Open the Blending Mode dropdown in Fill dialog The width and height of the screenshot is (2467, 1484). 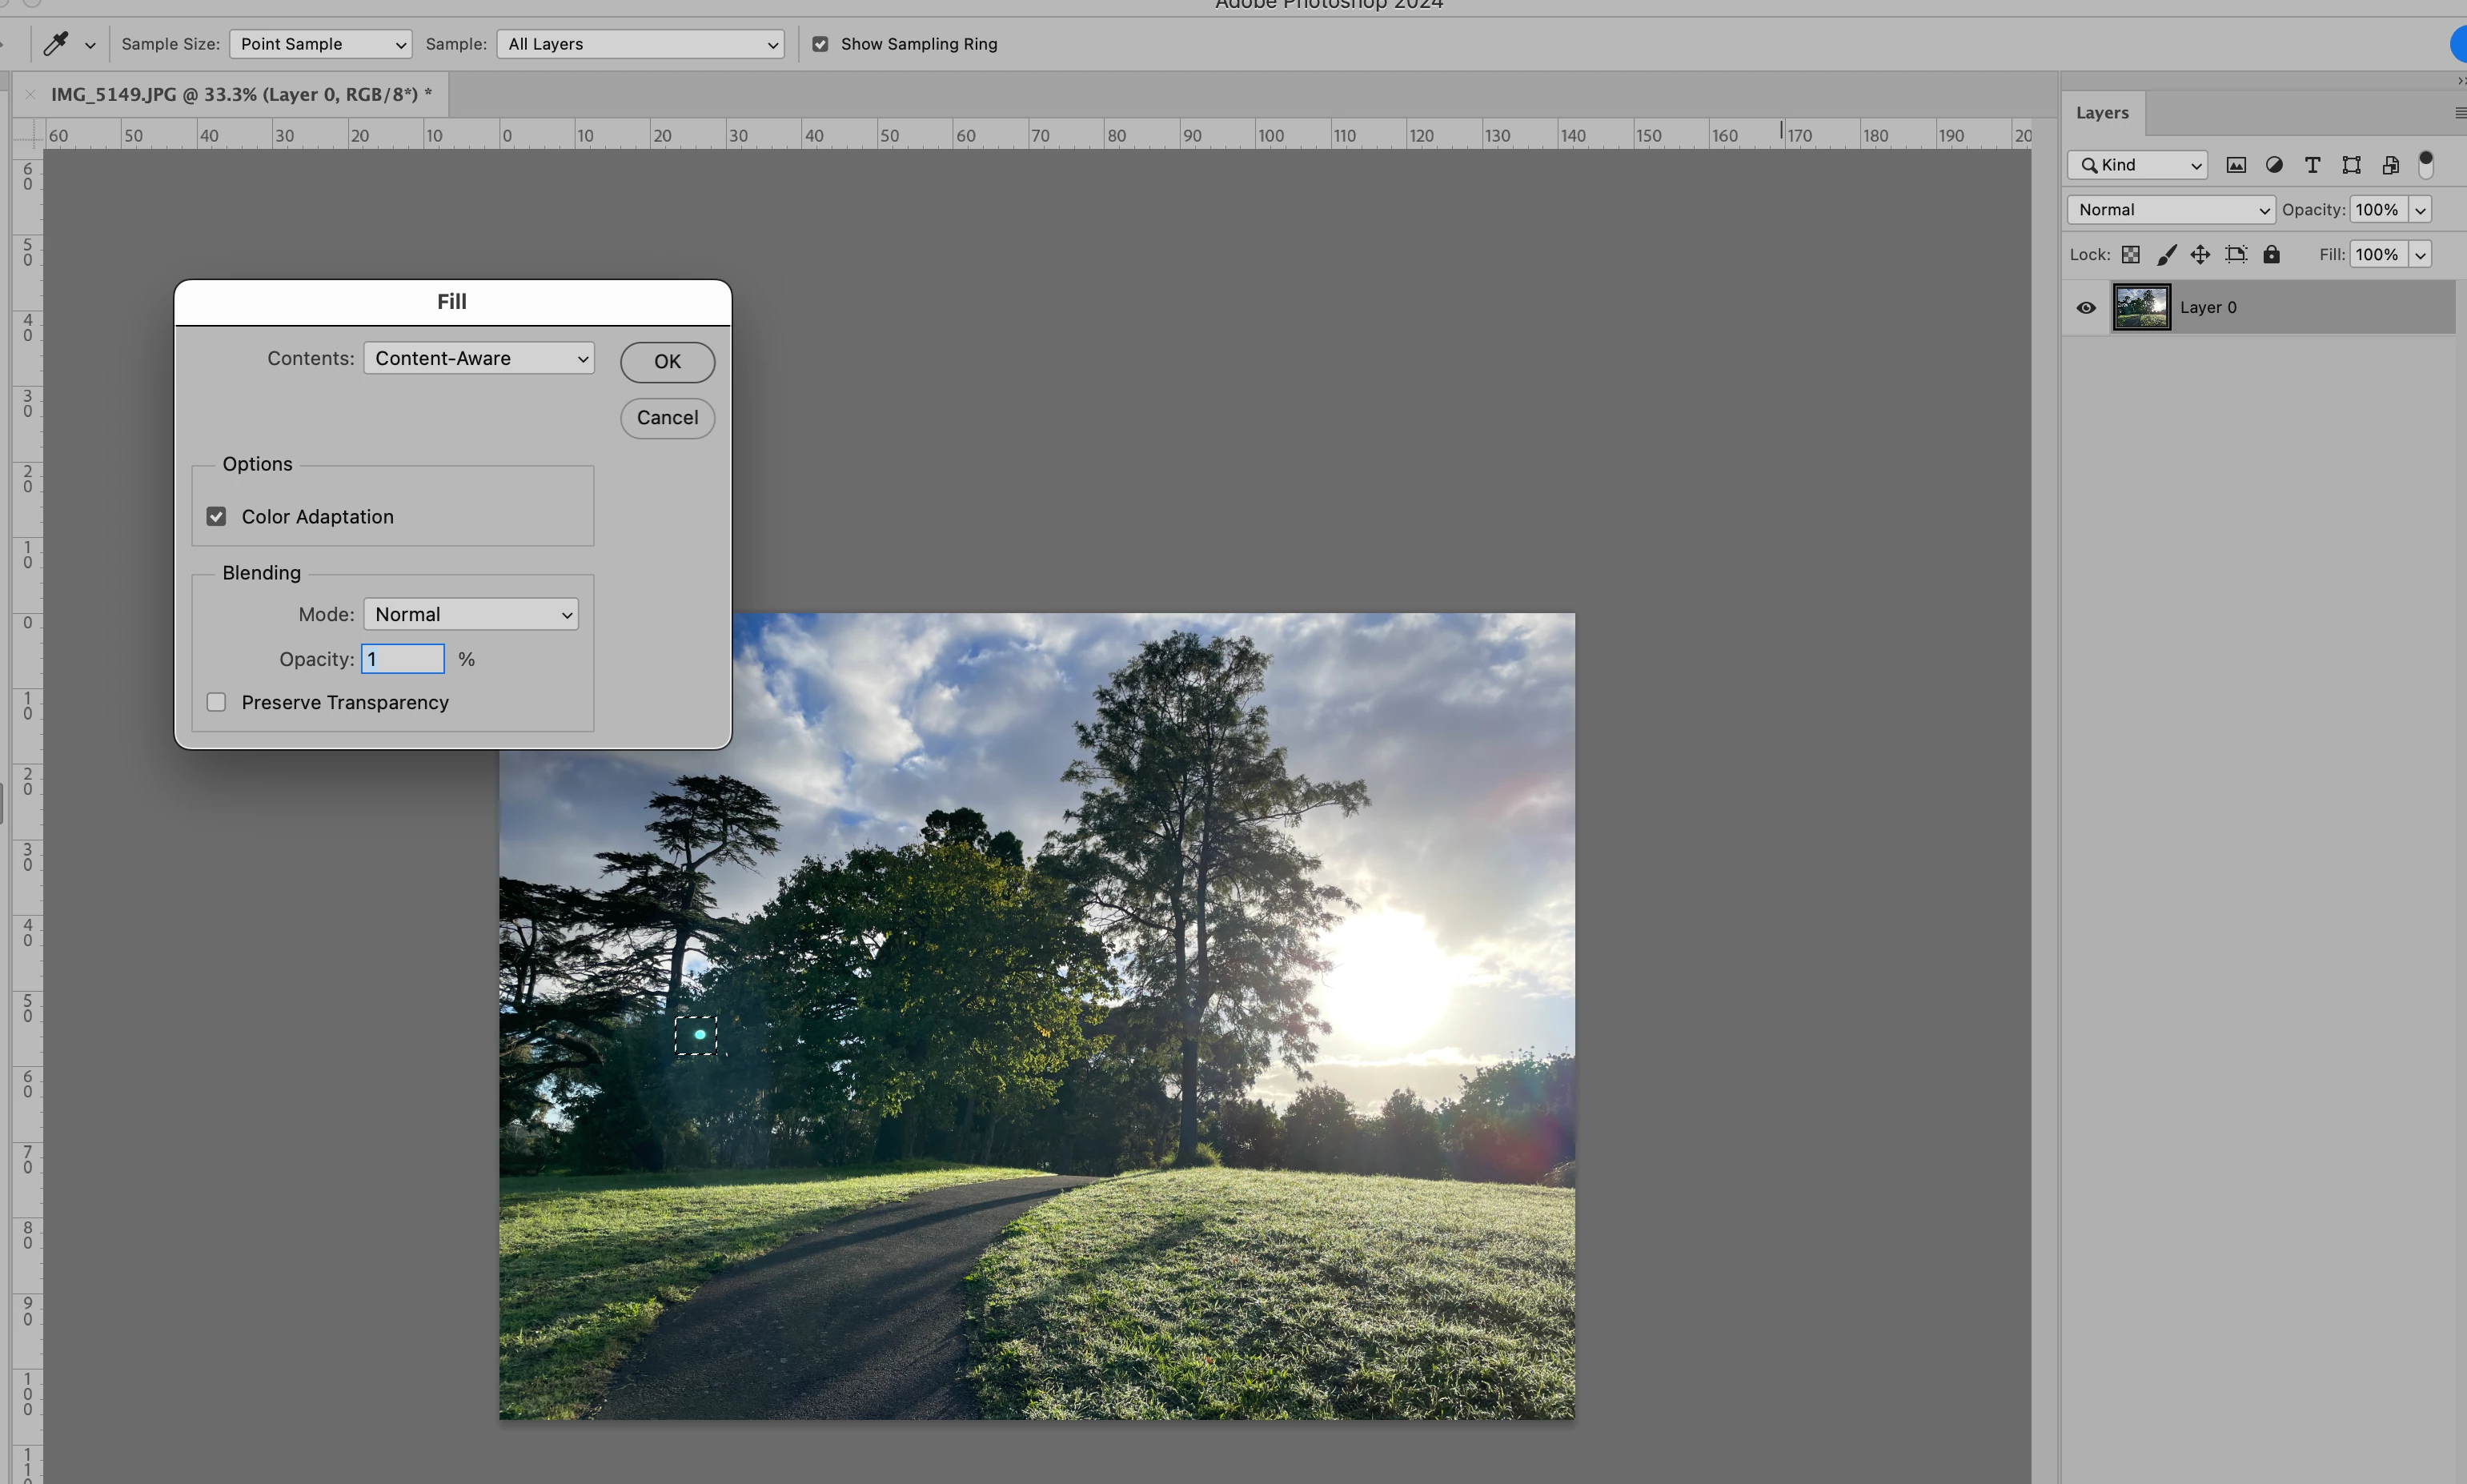click(470, 614)
